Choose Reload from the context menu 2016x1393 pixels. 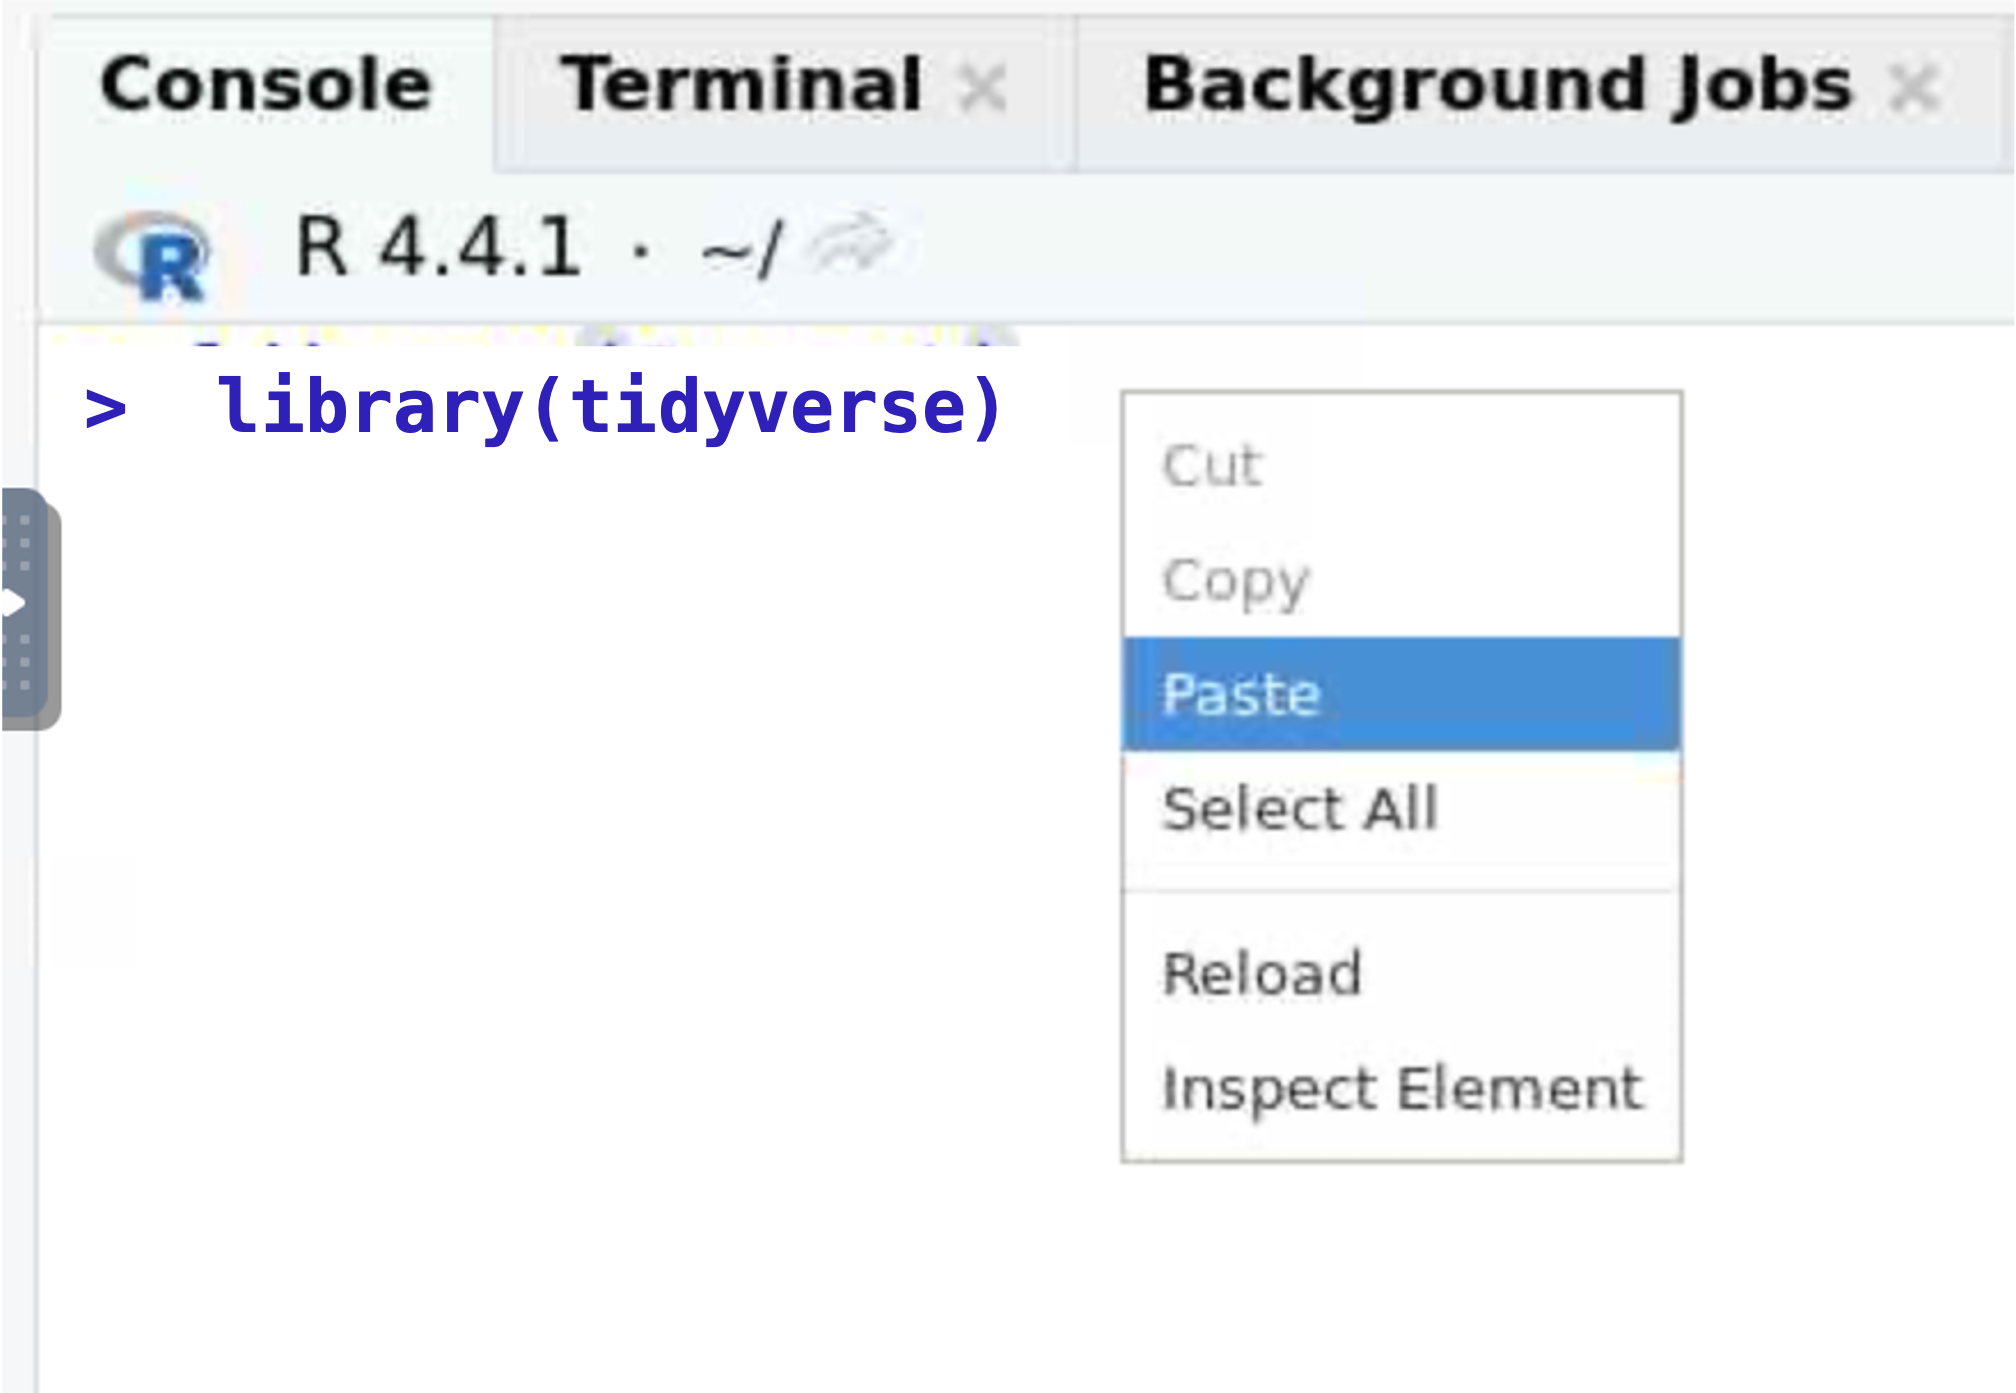(x=1261, y=973)
